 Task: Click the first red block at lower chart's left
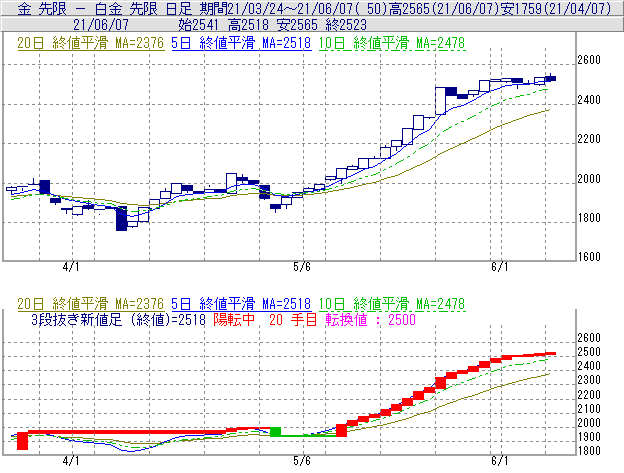pos(23,441)
